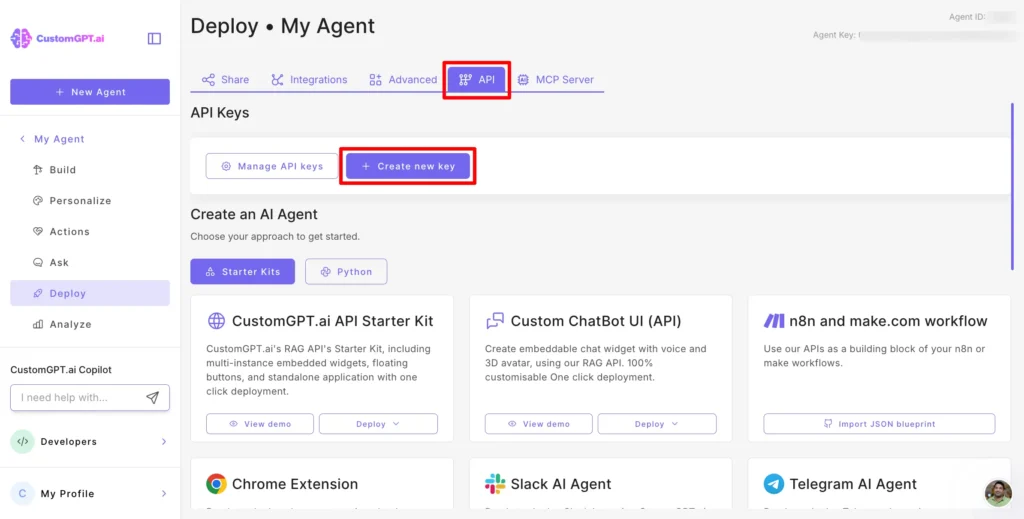The height and width of the screenshot is (519, 1024).
Task: Click the globe icon on API Starter Kit
Action: pos(216,321)
